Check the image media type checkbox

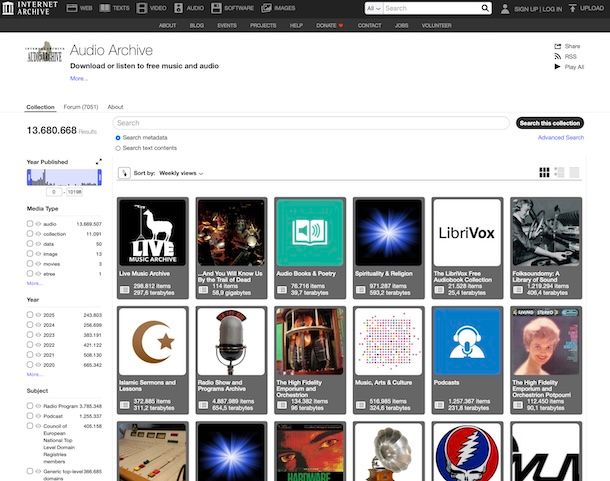point(30,253)
